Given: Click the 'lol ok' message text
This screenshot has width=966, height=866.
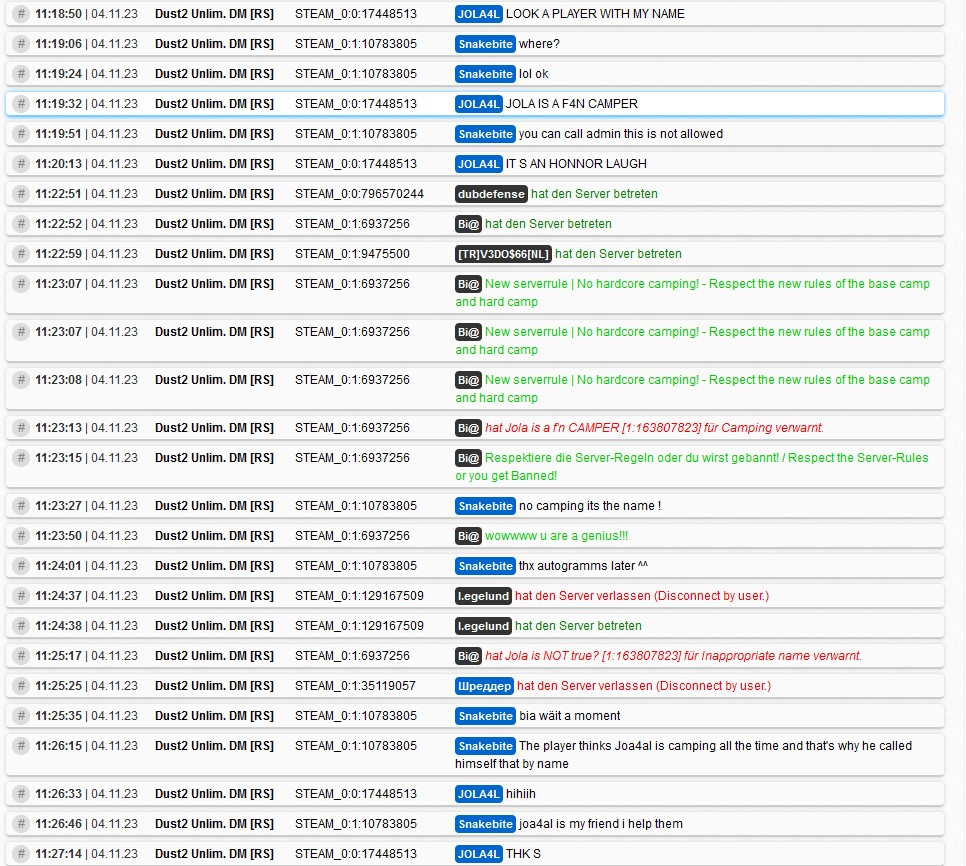Looking at the screenshot, I should (x=534, y=74).
